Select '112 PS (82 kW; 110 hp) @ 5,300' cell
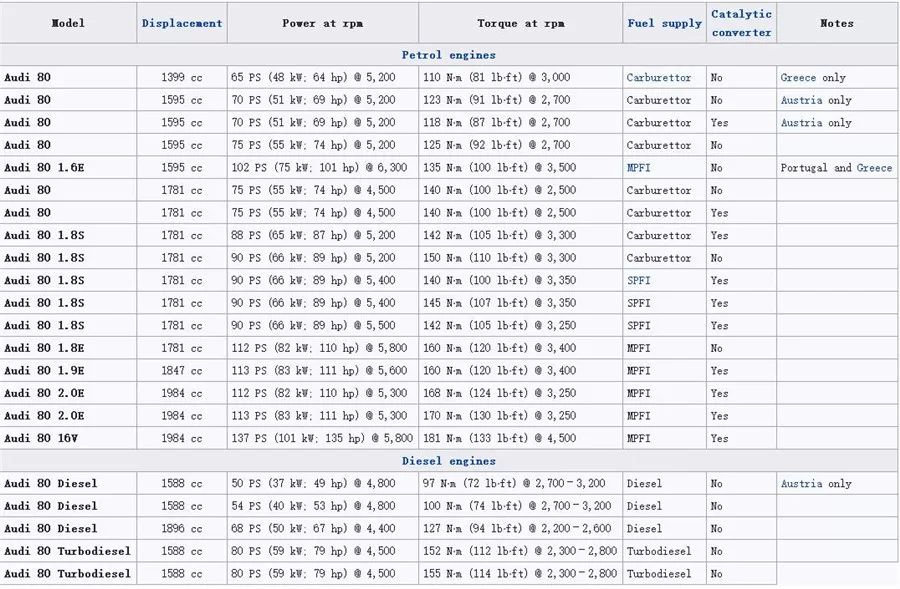The image size is (900, 589). coord(323,393)
